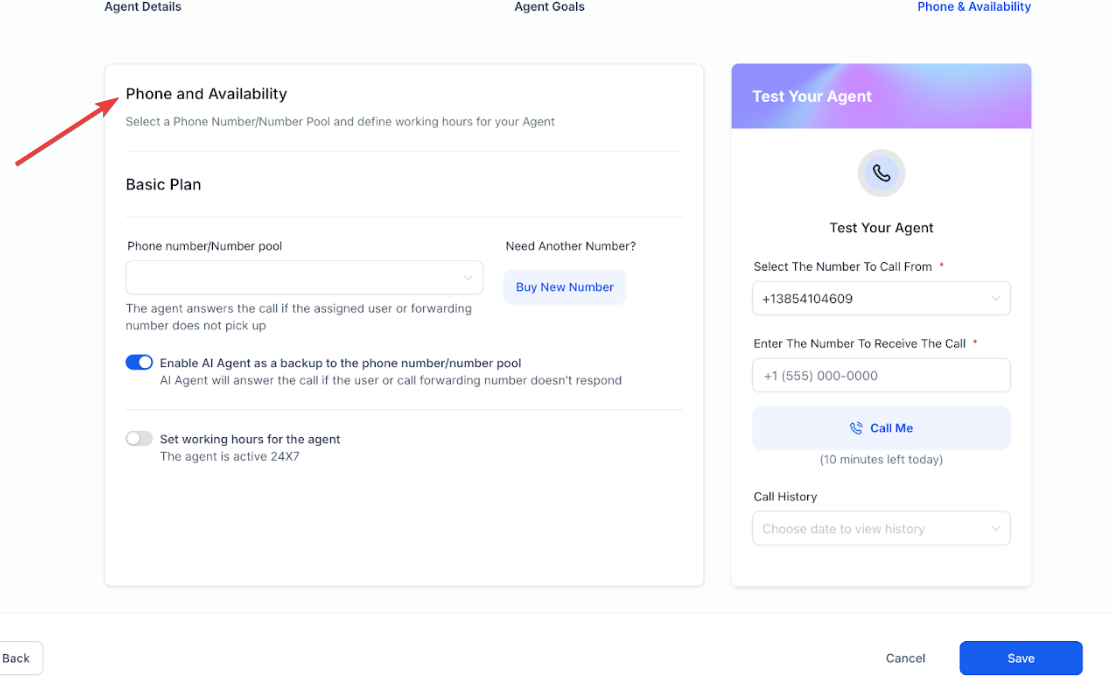
Task: Click the chevron in Call History field
Action: (995, 529)
